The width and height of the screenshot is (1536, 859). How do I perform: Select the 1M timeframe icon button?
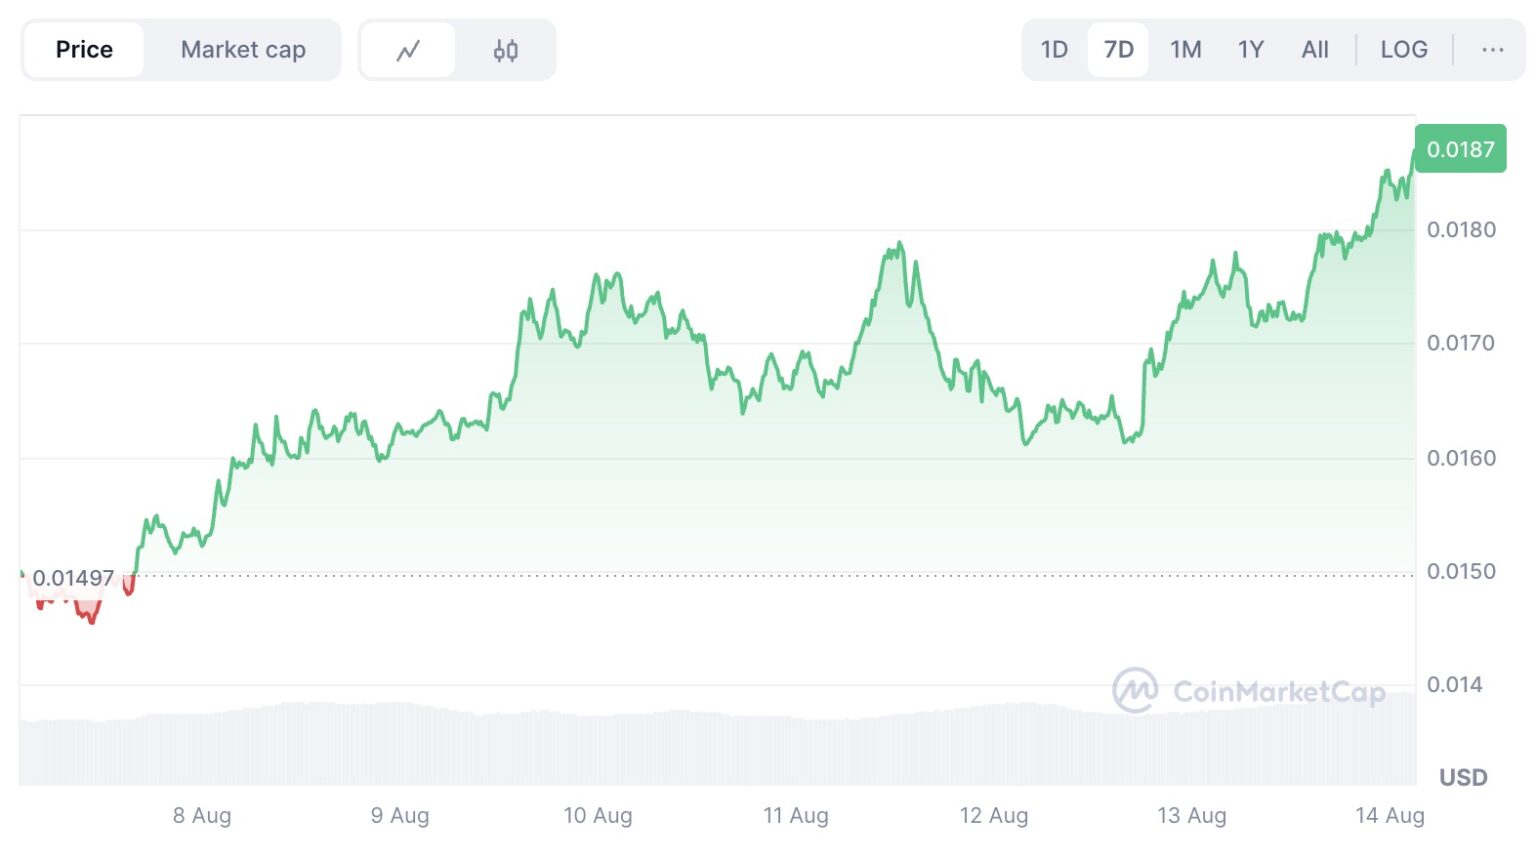point(1185,49)
